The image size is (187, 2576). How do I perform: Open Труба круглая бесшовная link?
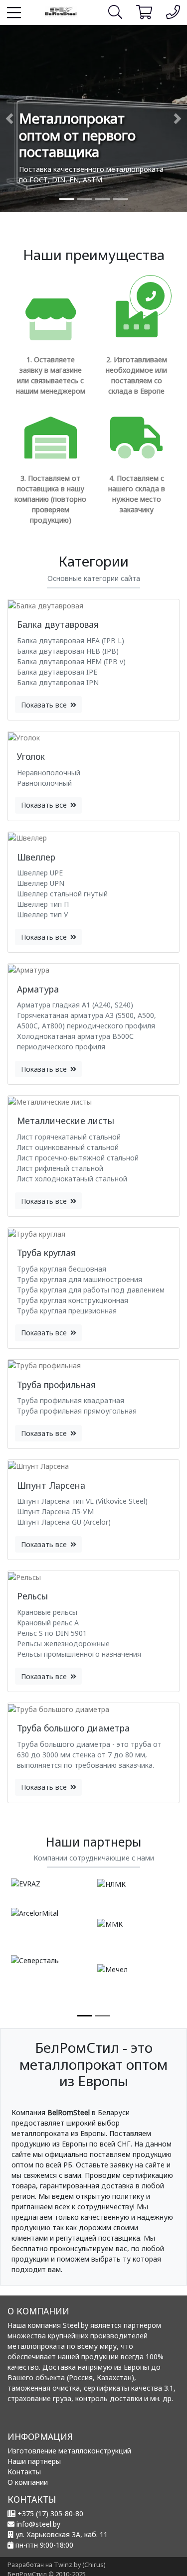(61, 1269)
